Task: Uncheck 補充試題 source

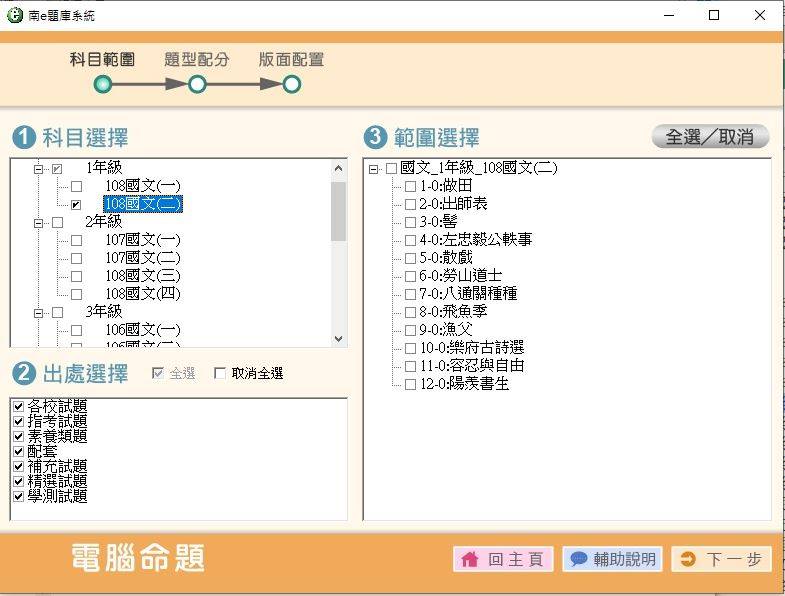Action: coord(19,466)
